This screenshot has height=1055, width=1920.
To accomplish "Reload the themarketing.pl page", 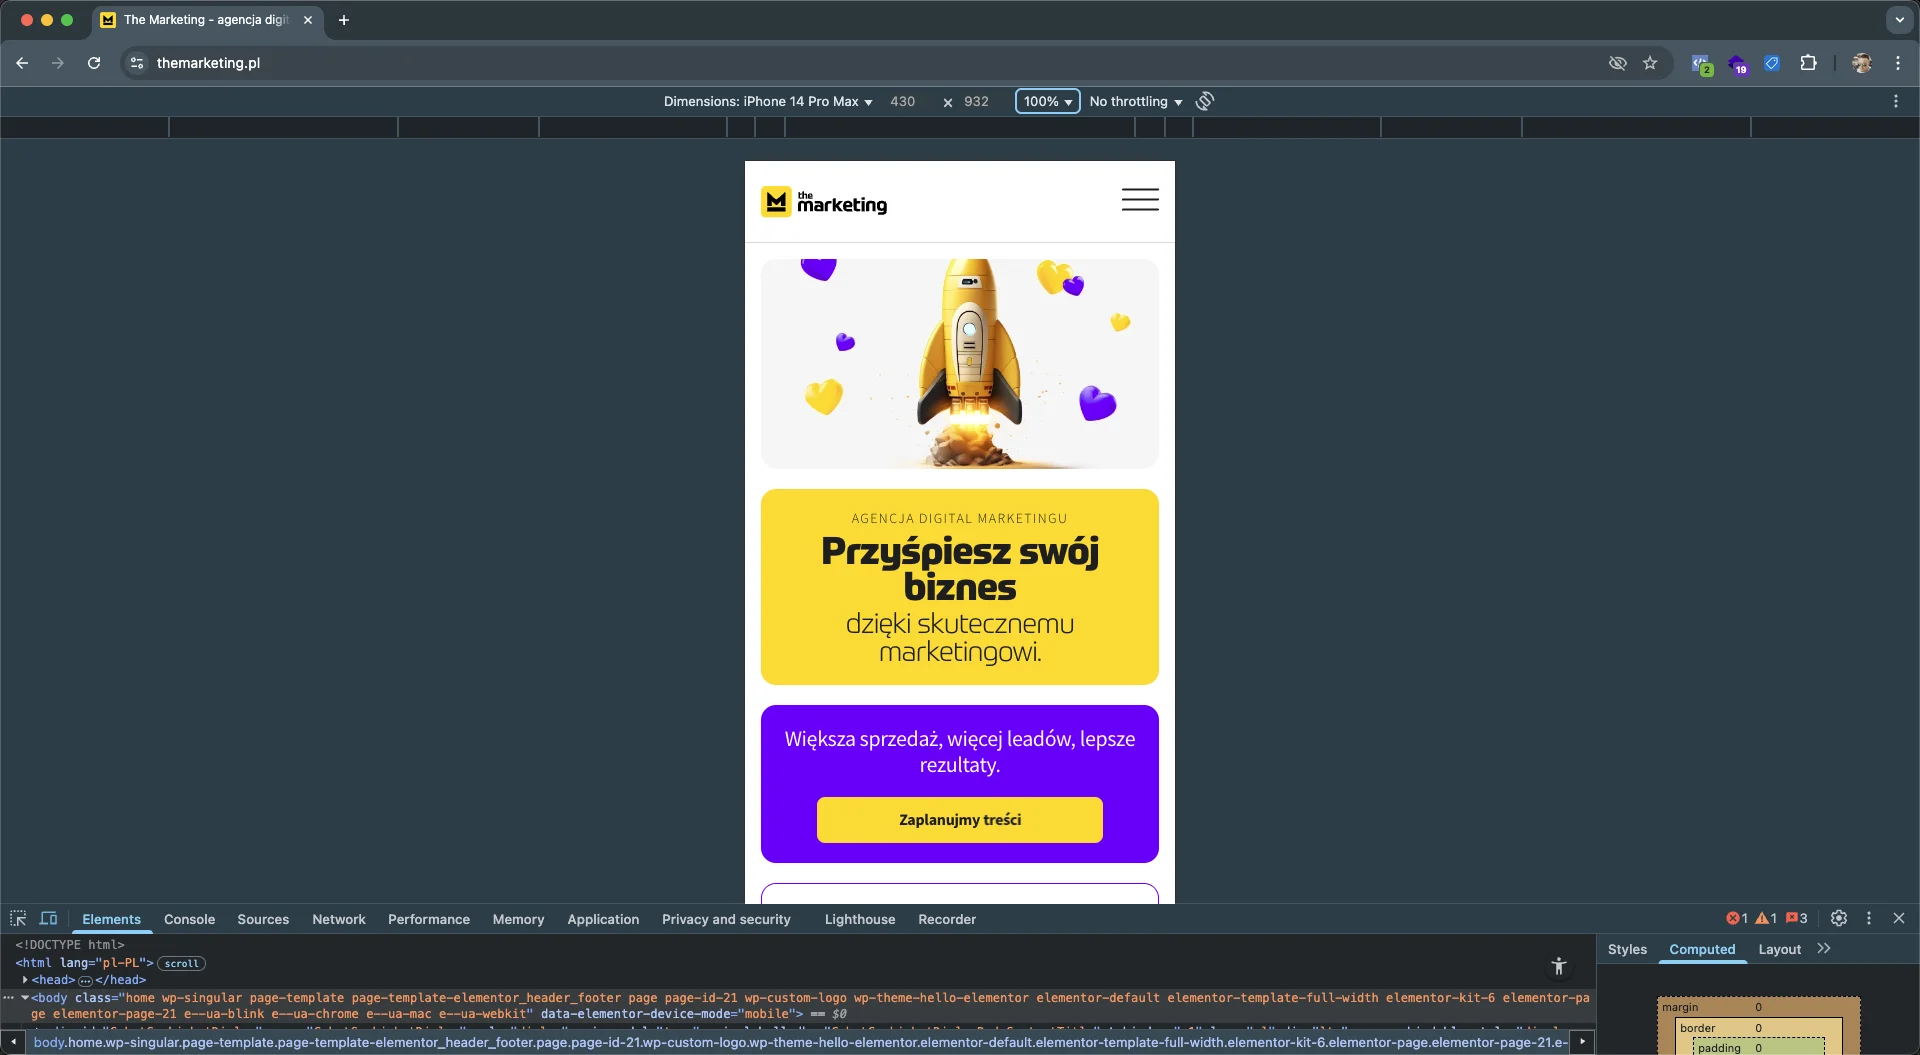I will pos(93,63).
